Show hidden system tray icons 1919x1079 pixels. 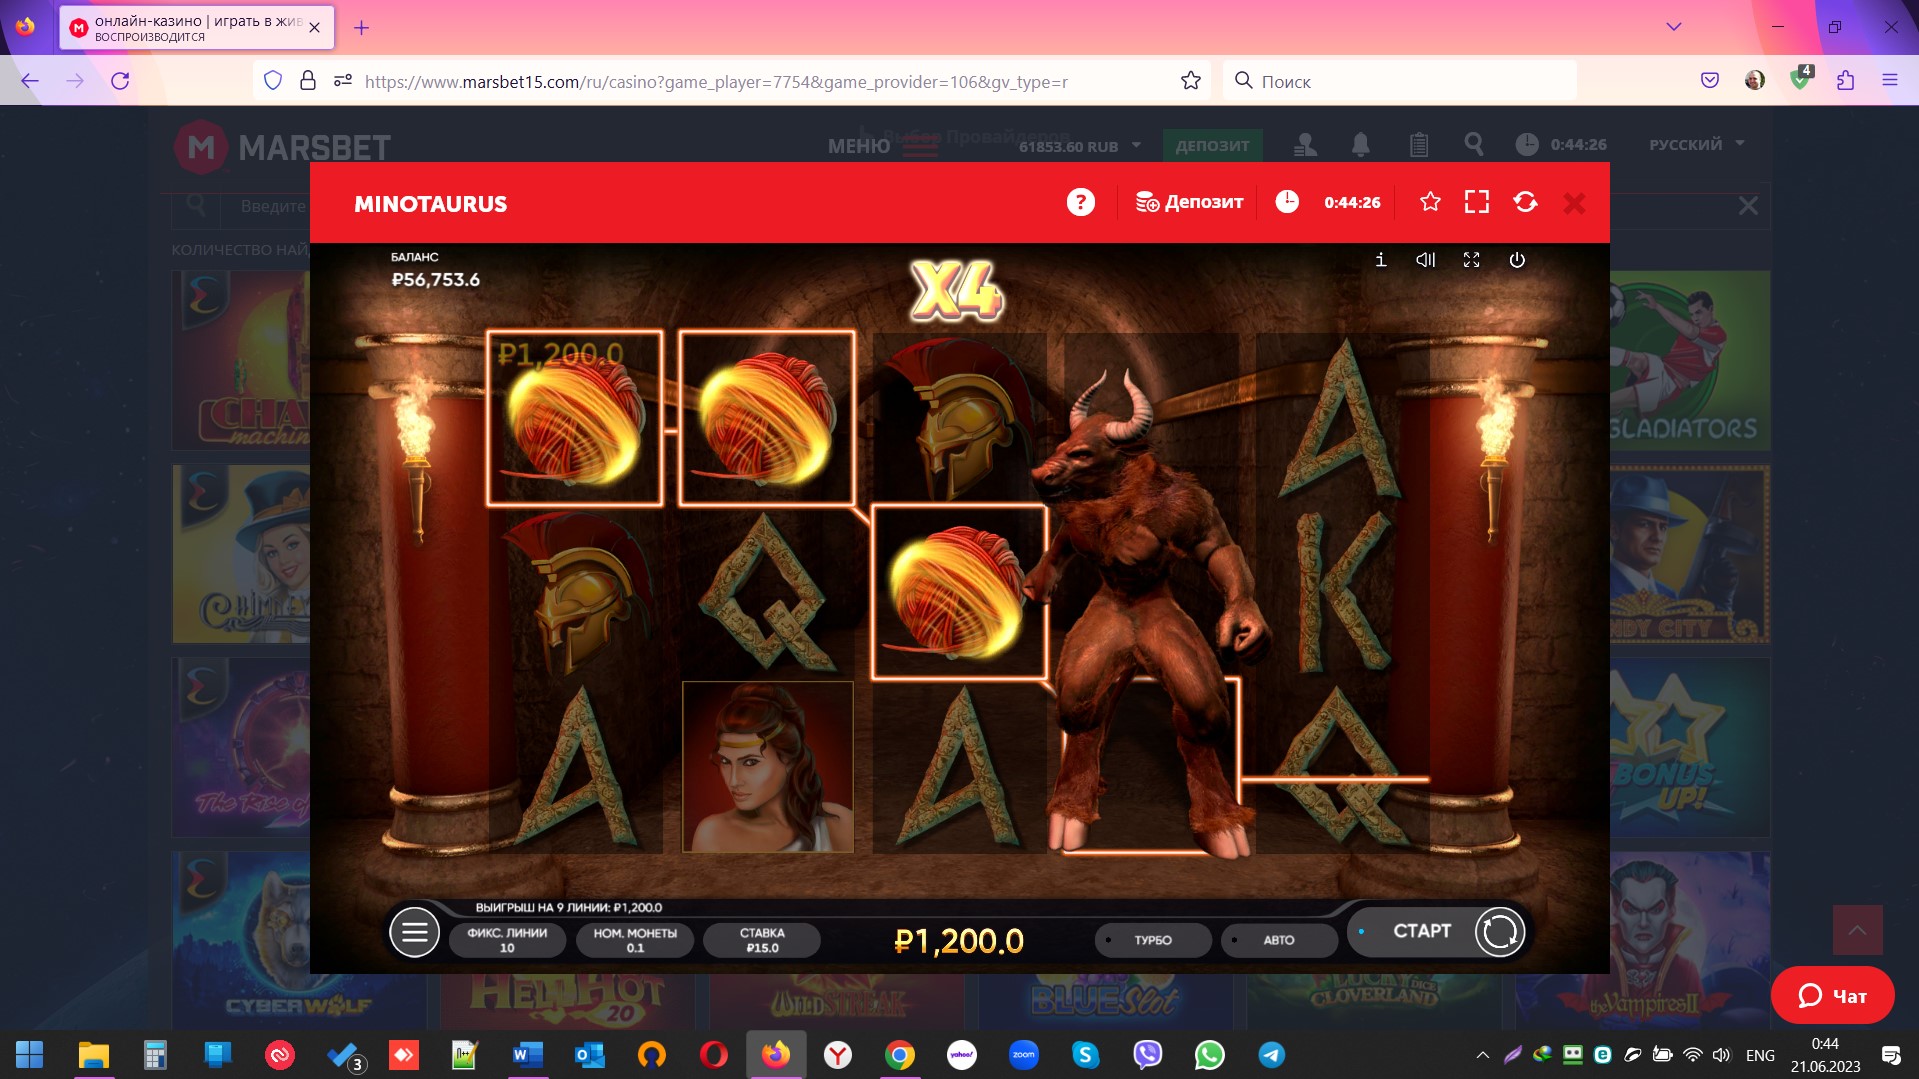[x=1482, y=1055]
